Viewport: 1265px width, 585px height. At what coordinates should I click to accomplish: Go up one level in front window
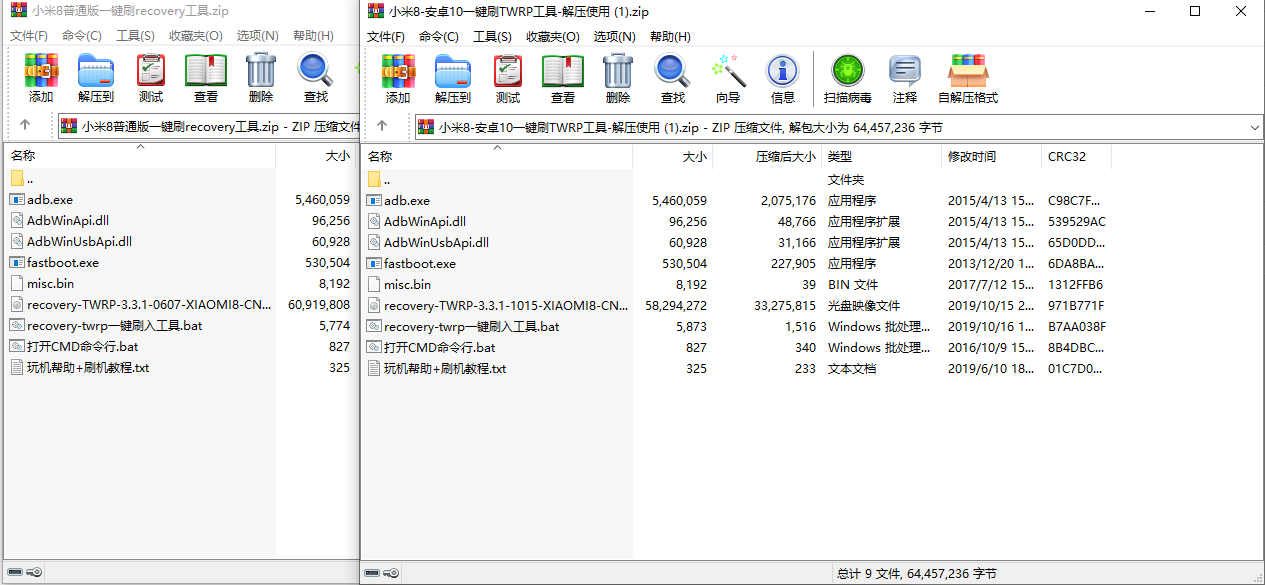tap(381, 127)
